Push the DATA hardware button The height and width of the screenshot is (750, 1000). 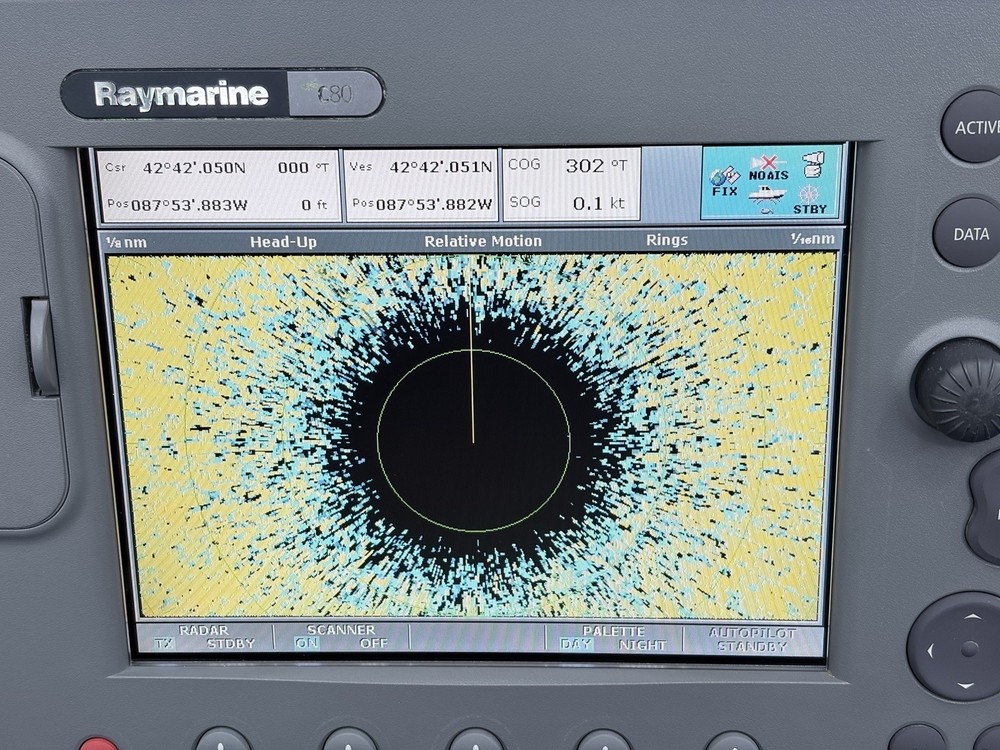click(969, 233)
